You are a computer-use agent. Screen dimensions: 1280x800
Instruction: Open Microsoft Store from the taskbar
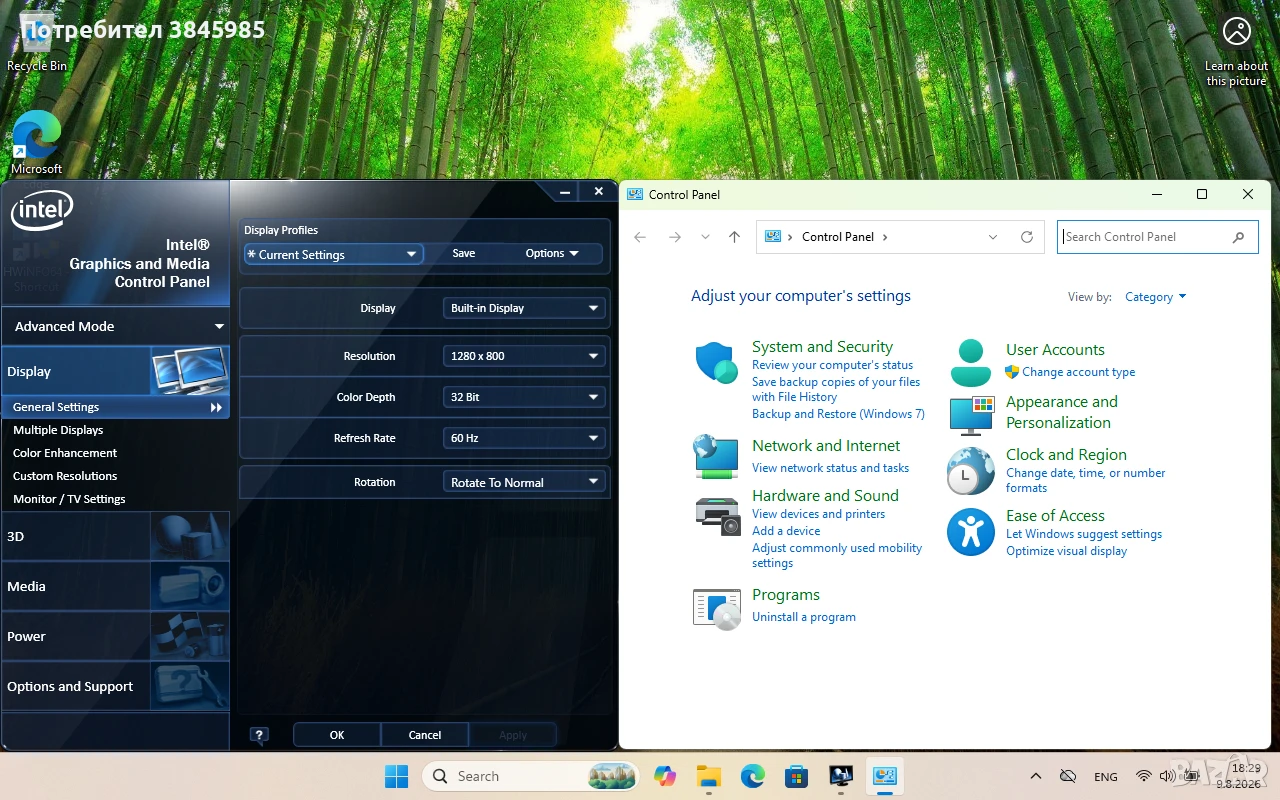797,776
